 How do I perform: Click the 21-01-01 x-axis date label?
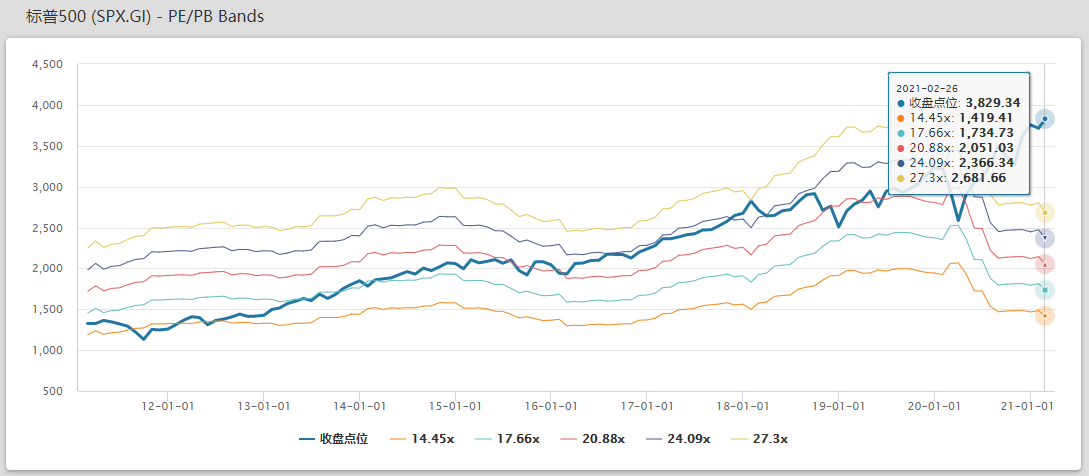[1030, 406]
